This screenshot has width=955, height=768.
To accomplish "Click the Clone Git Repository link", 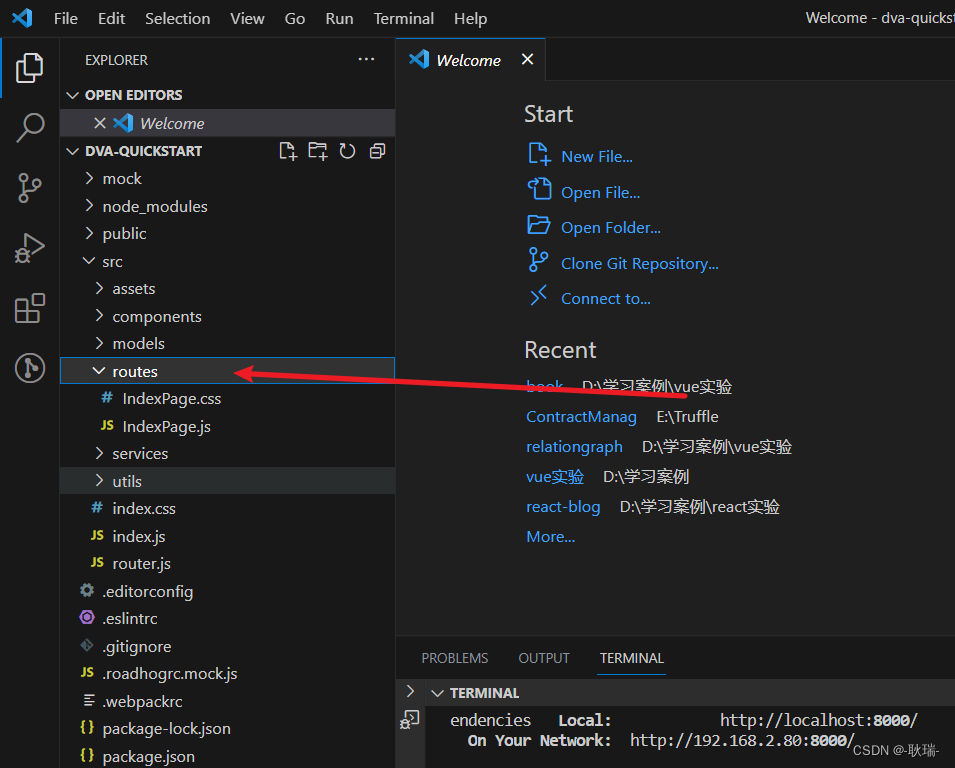I will (638, 262).
